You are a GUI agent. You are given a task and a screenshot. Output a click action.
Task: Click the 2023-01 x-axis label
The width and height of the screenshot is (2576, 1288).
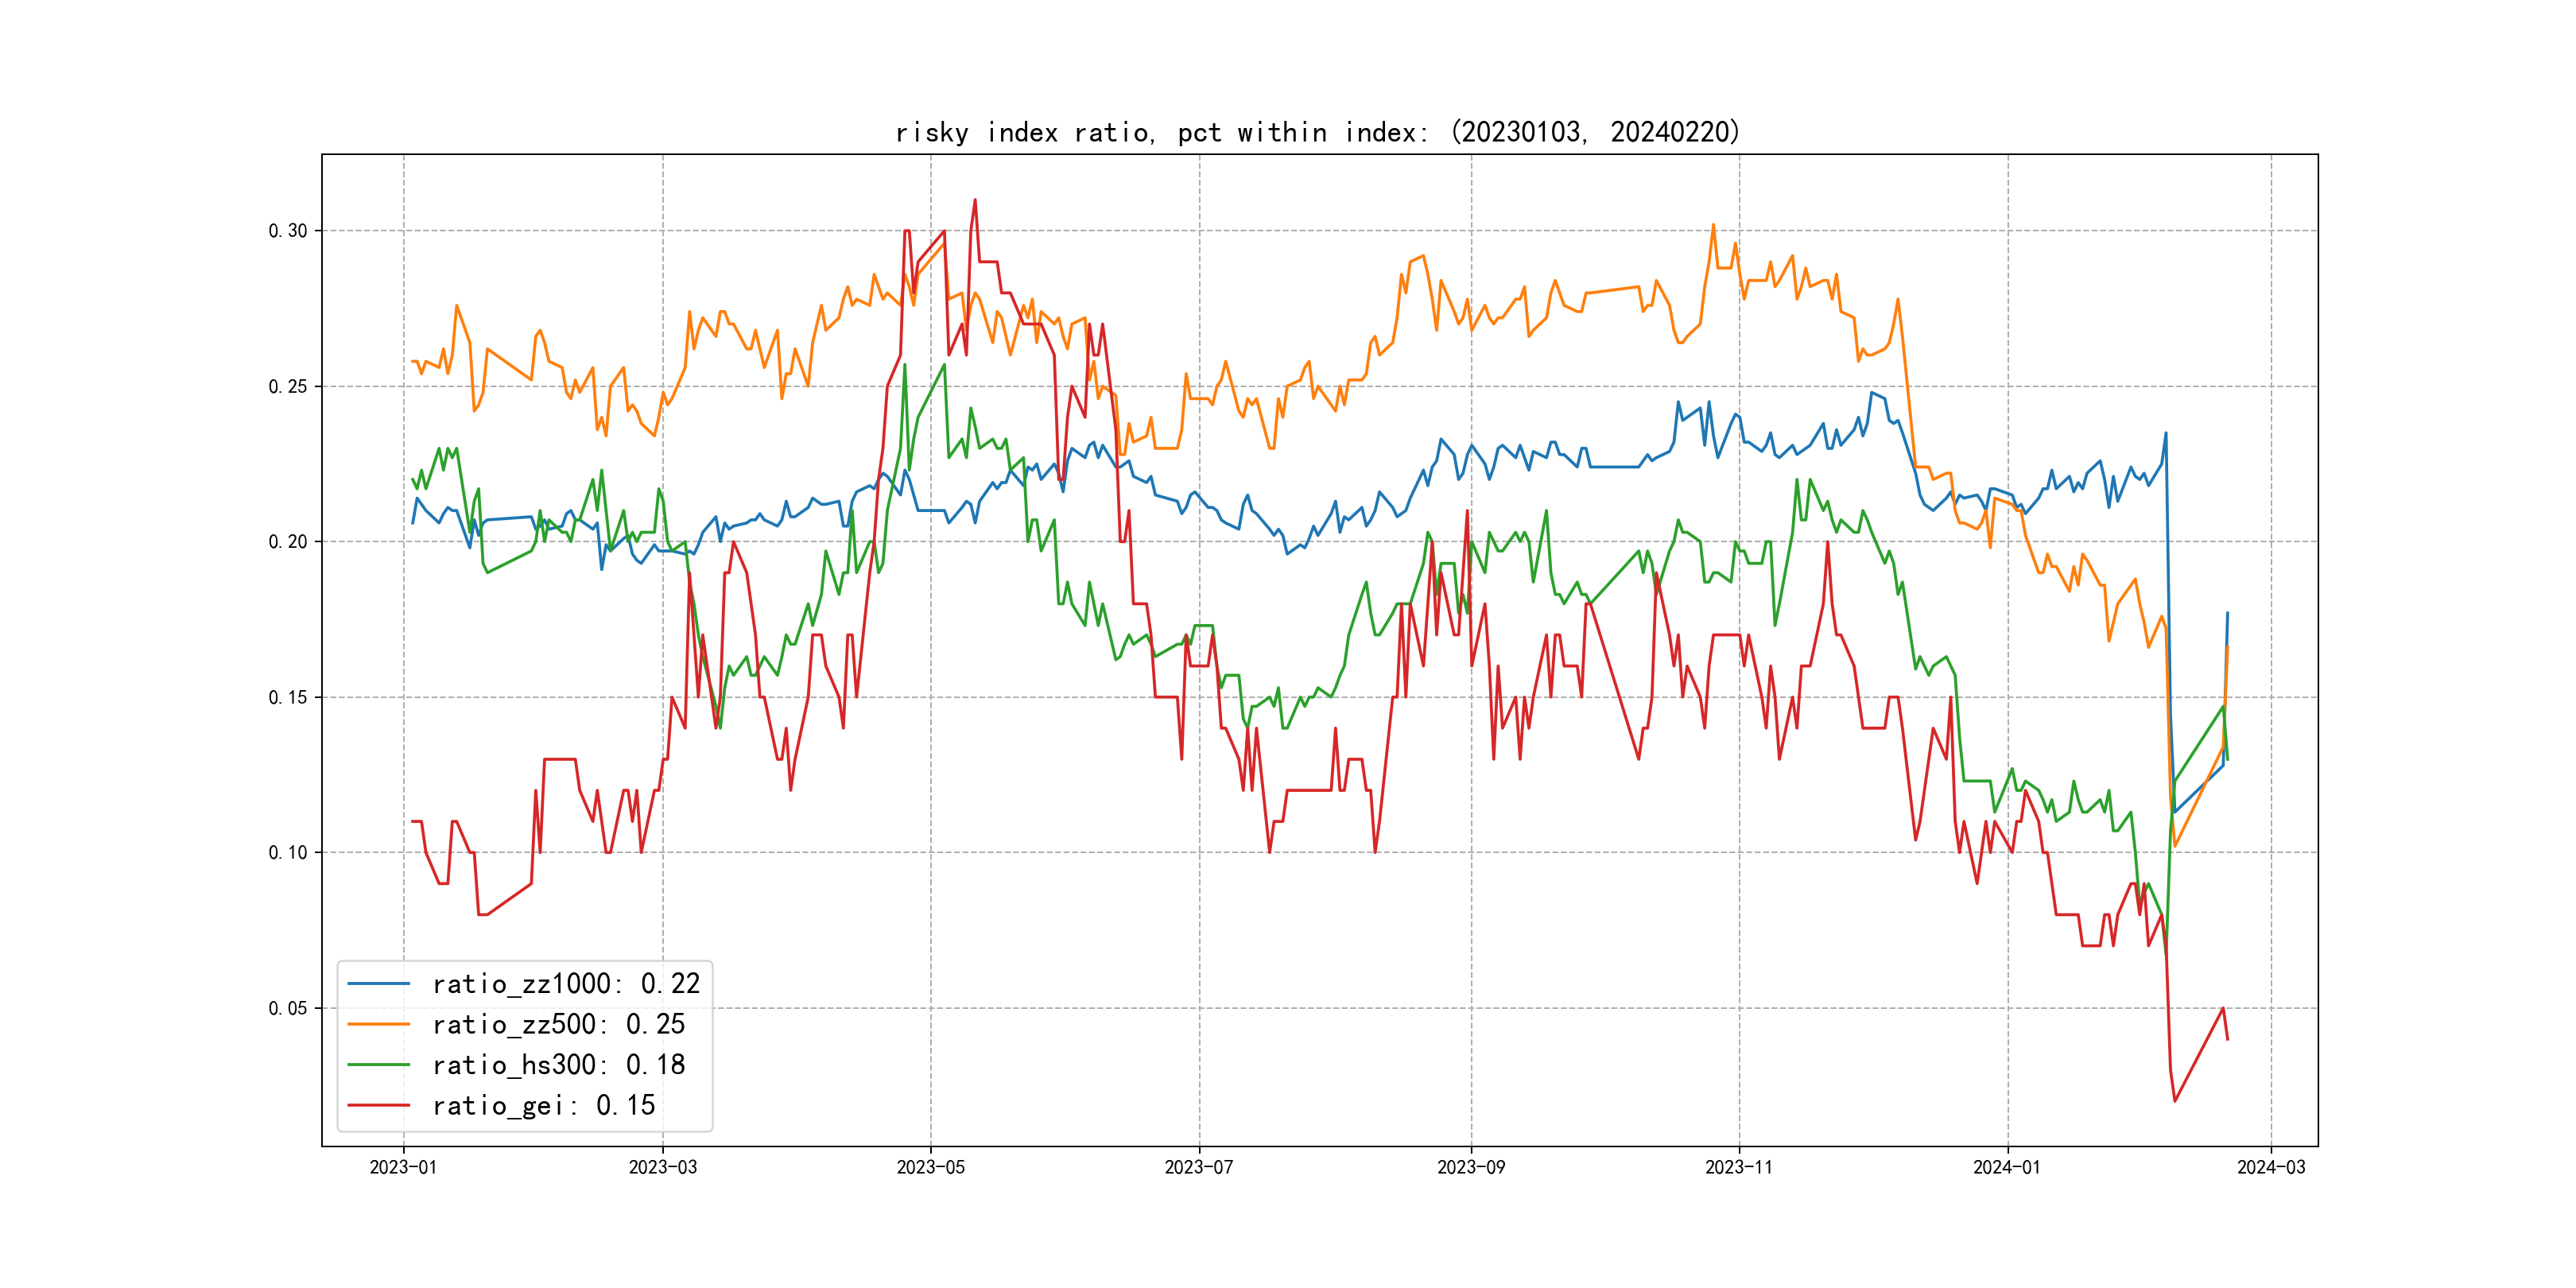[403, 1167]
